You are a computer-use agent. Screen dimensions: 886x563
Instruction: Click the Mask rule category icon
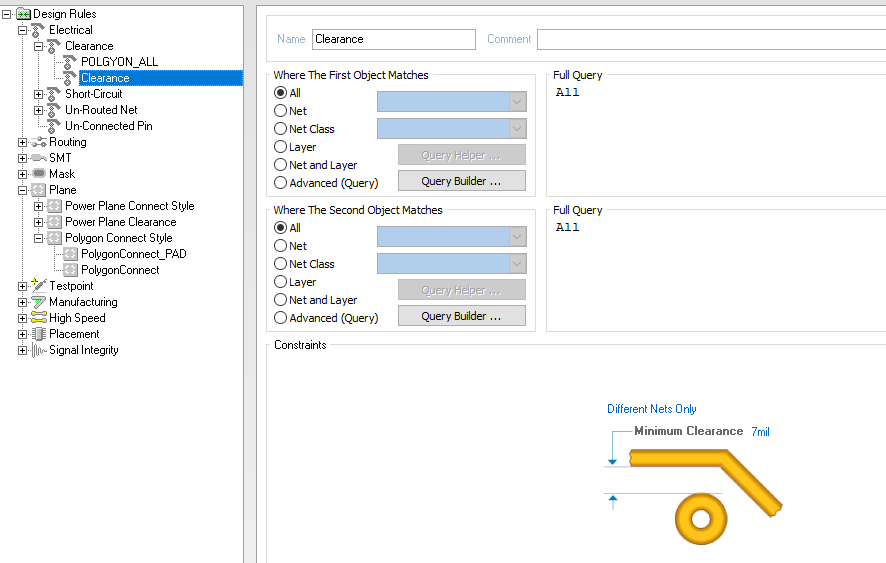pos(39,174)
